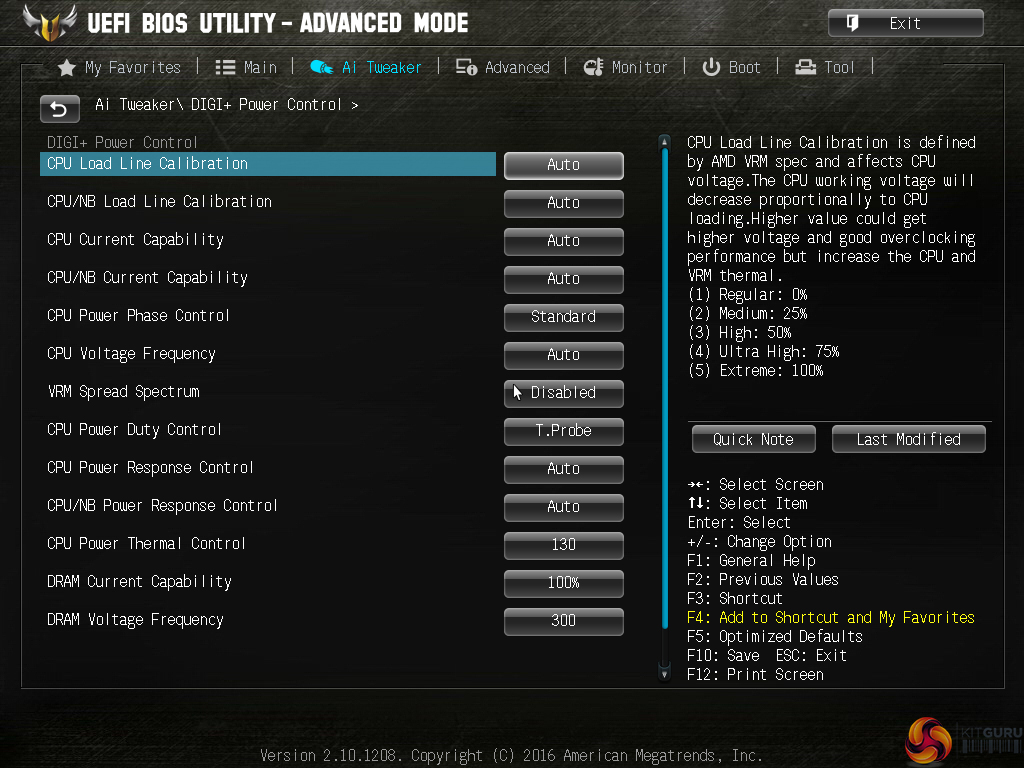Open the Tool printer icon
1024x768 pixels.
tap(805, 67)
